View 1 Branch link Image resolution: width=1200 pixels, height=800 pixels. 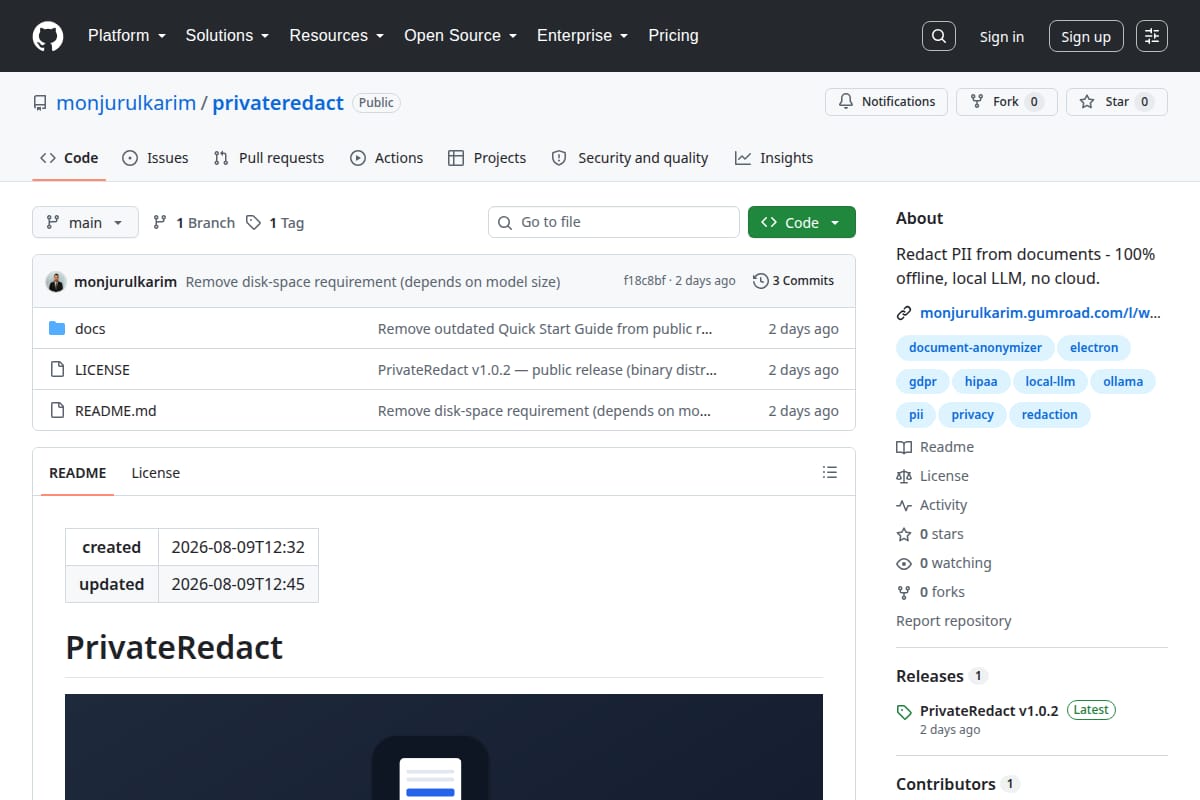coord(194,223)
